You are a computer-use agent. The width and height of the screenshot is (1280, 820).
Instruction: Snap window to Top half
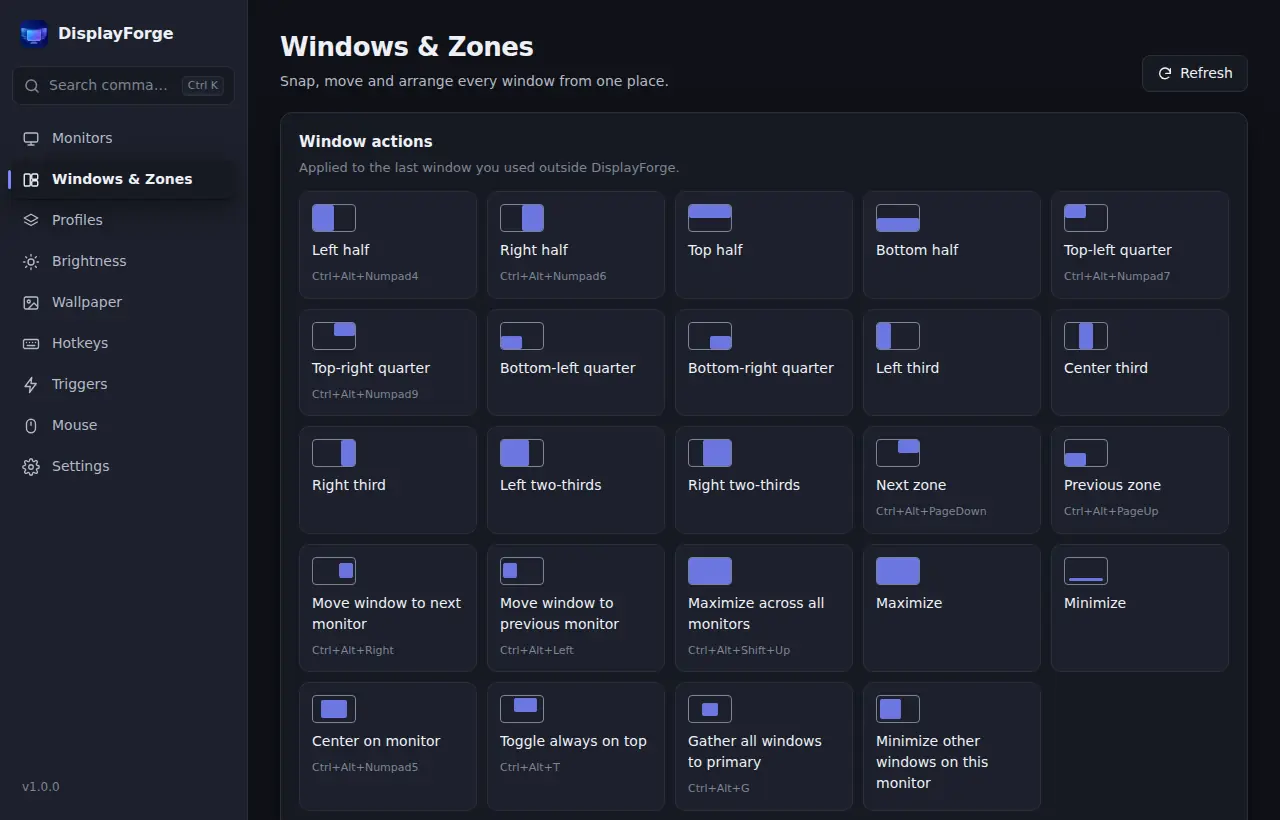click(x=764, y=245)
